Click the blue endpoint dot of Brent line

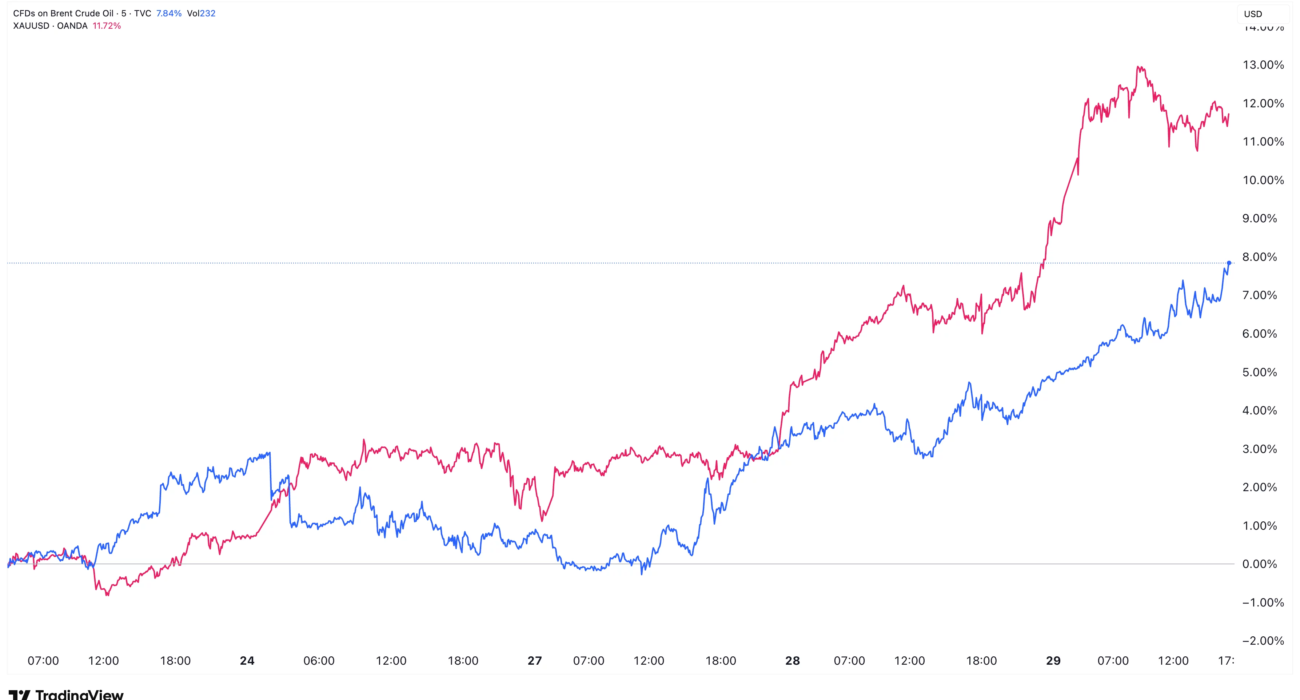point(1228,263)
